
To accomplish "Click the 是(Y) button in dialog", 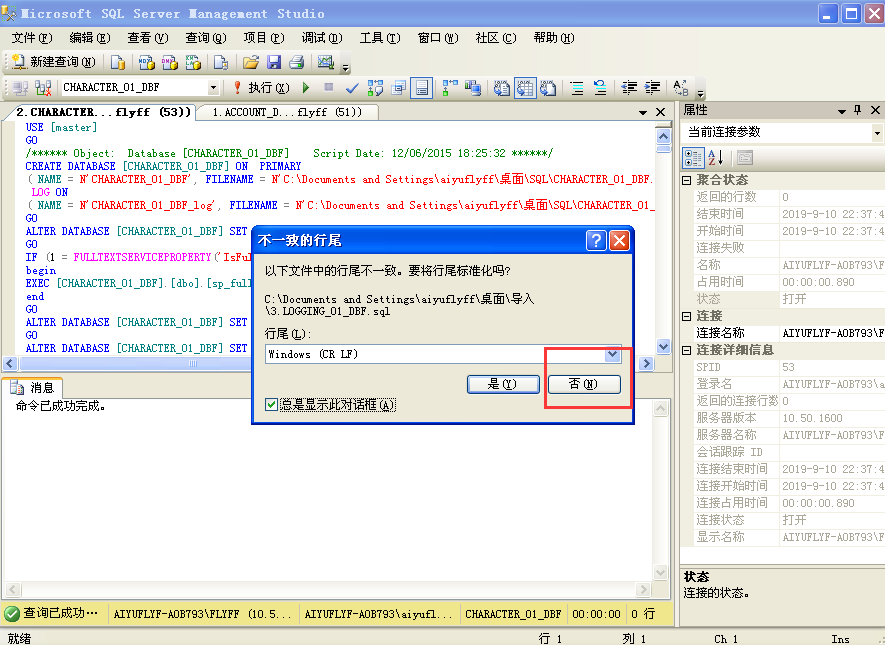I will [502, 384].
